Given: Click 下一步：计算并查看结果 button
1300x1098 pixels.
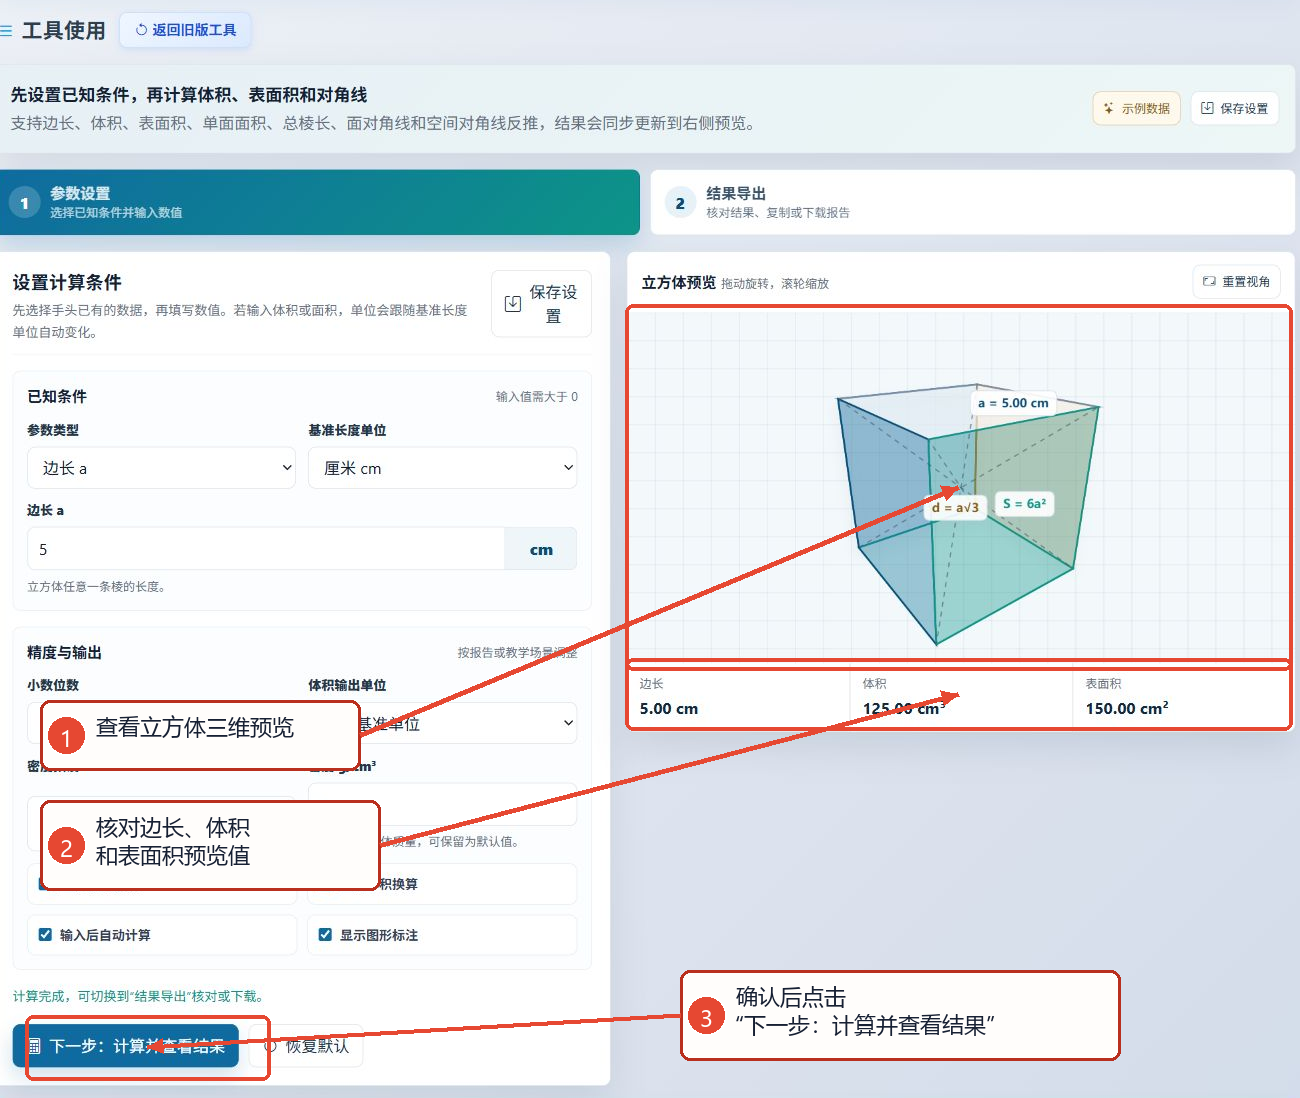Looking at the screenshot, I should pos(126,1046).
